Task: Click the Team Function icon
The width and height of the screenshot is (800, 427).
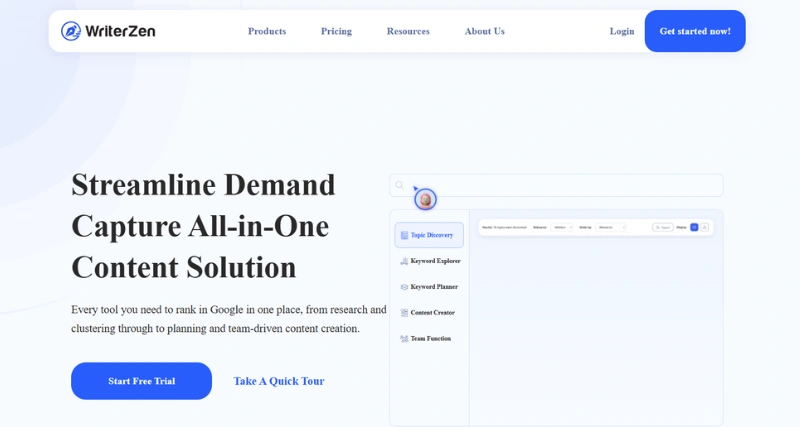Action: 404,339
